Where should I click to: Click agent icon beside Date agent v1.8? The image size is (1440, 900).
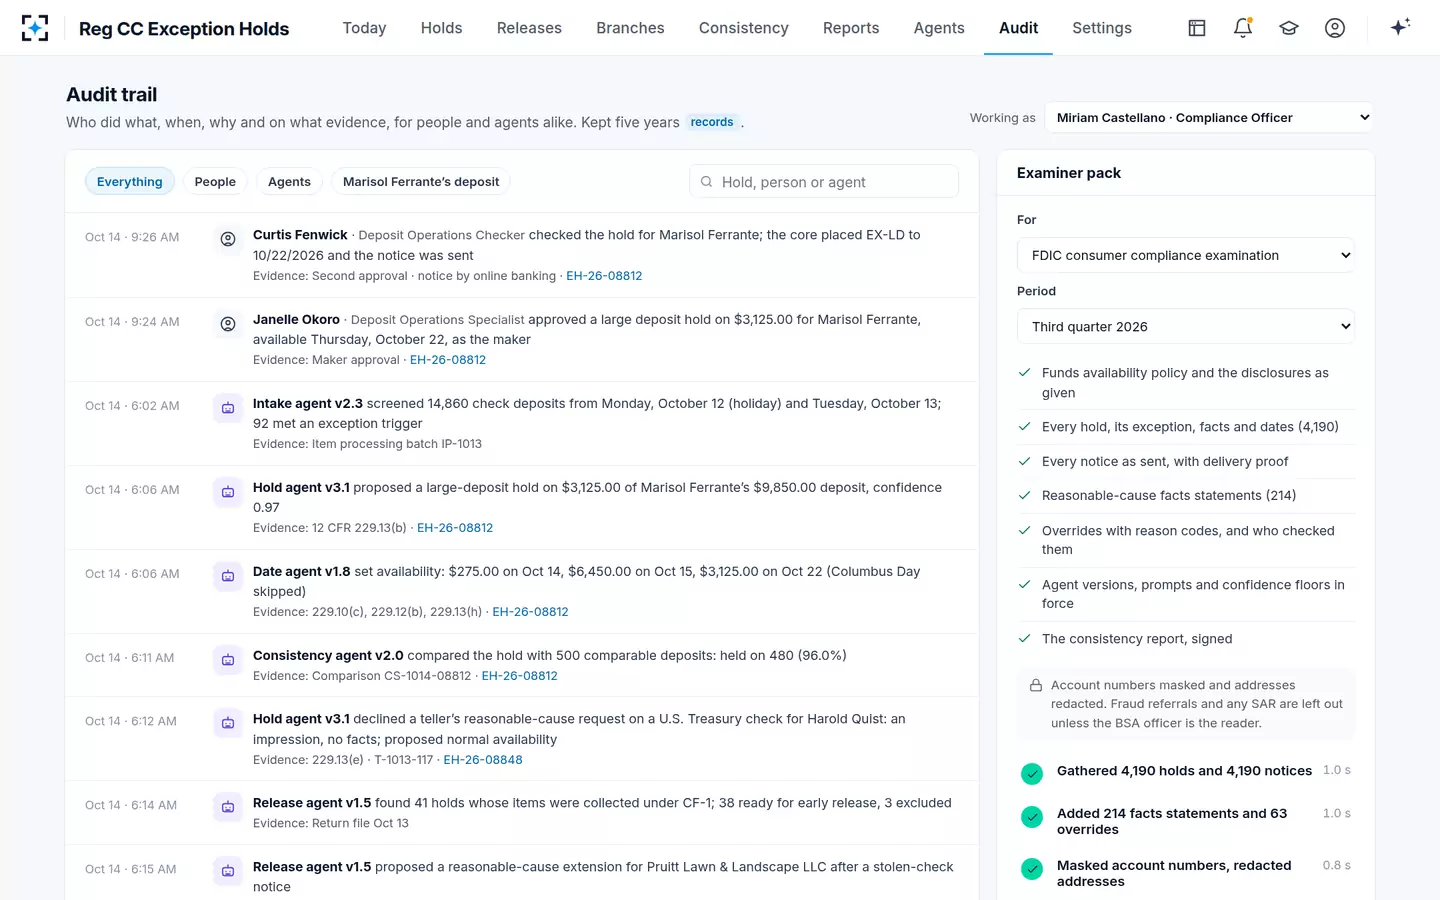click(228, 576)
